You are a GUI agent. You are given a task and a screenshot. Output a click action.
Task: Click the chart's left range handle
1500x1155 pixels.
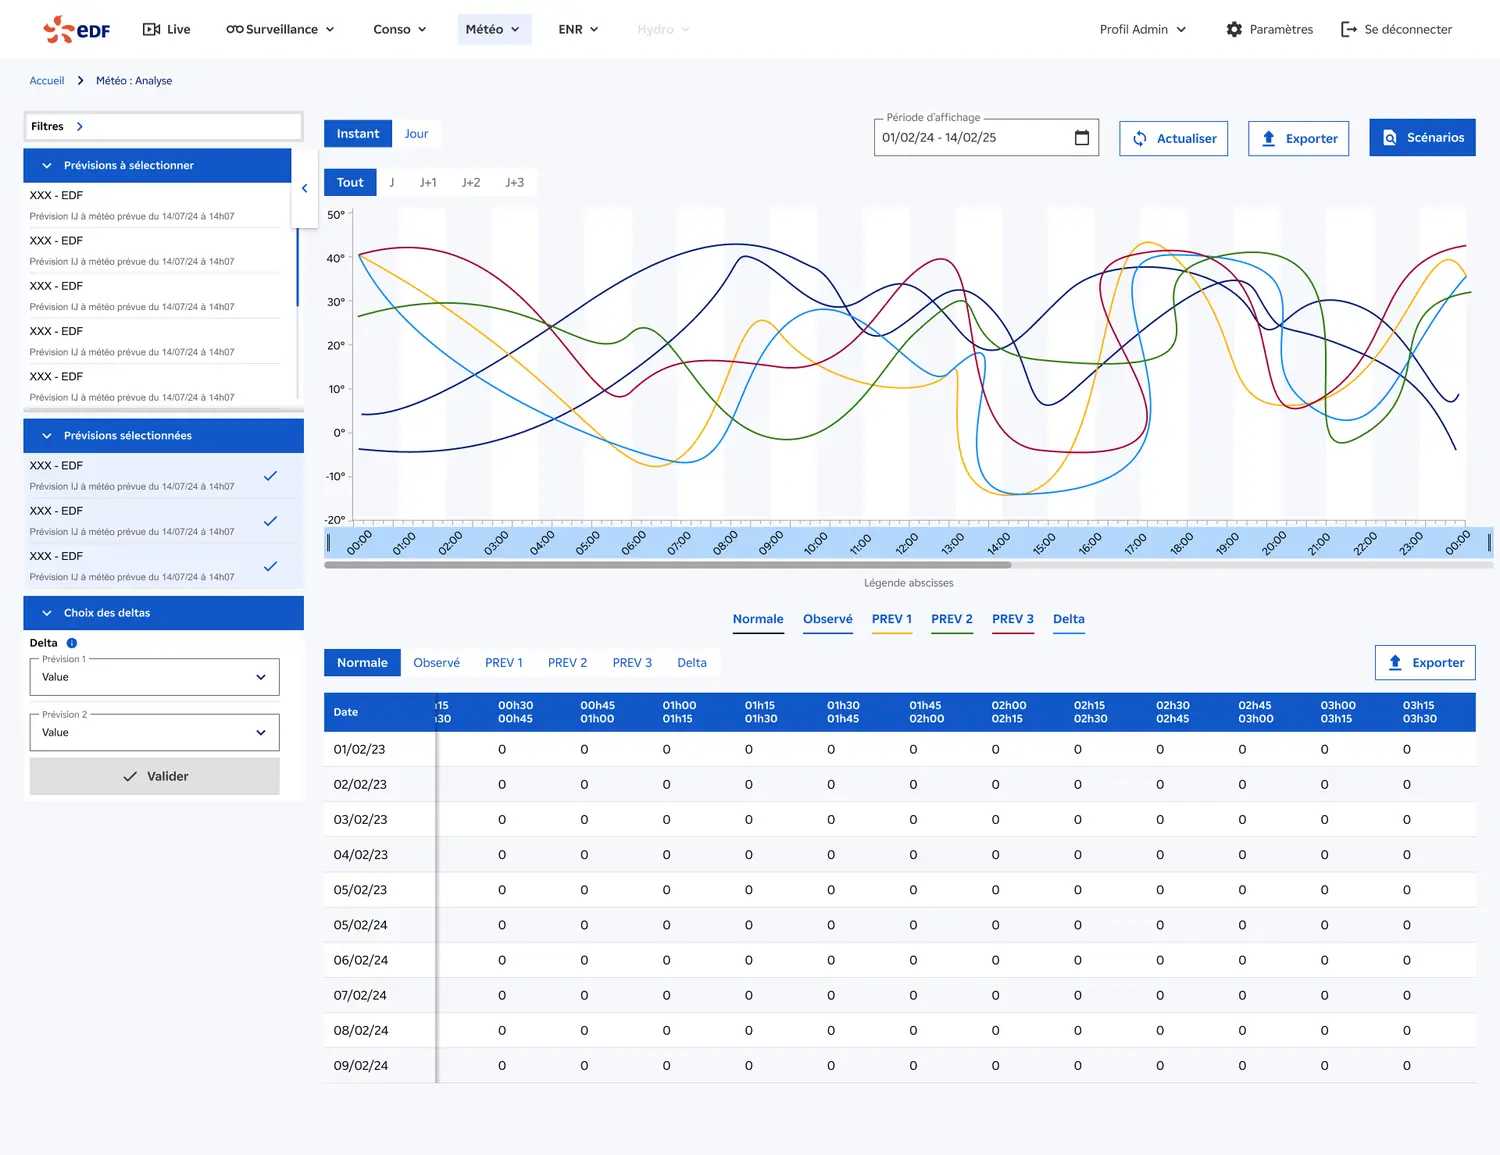pos(328,543)
